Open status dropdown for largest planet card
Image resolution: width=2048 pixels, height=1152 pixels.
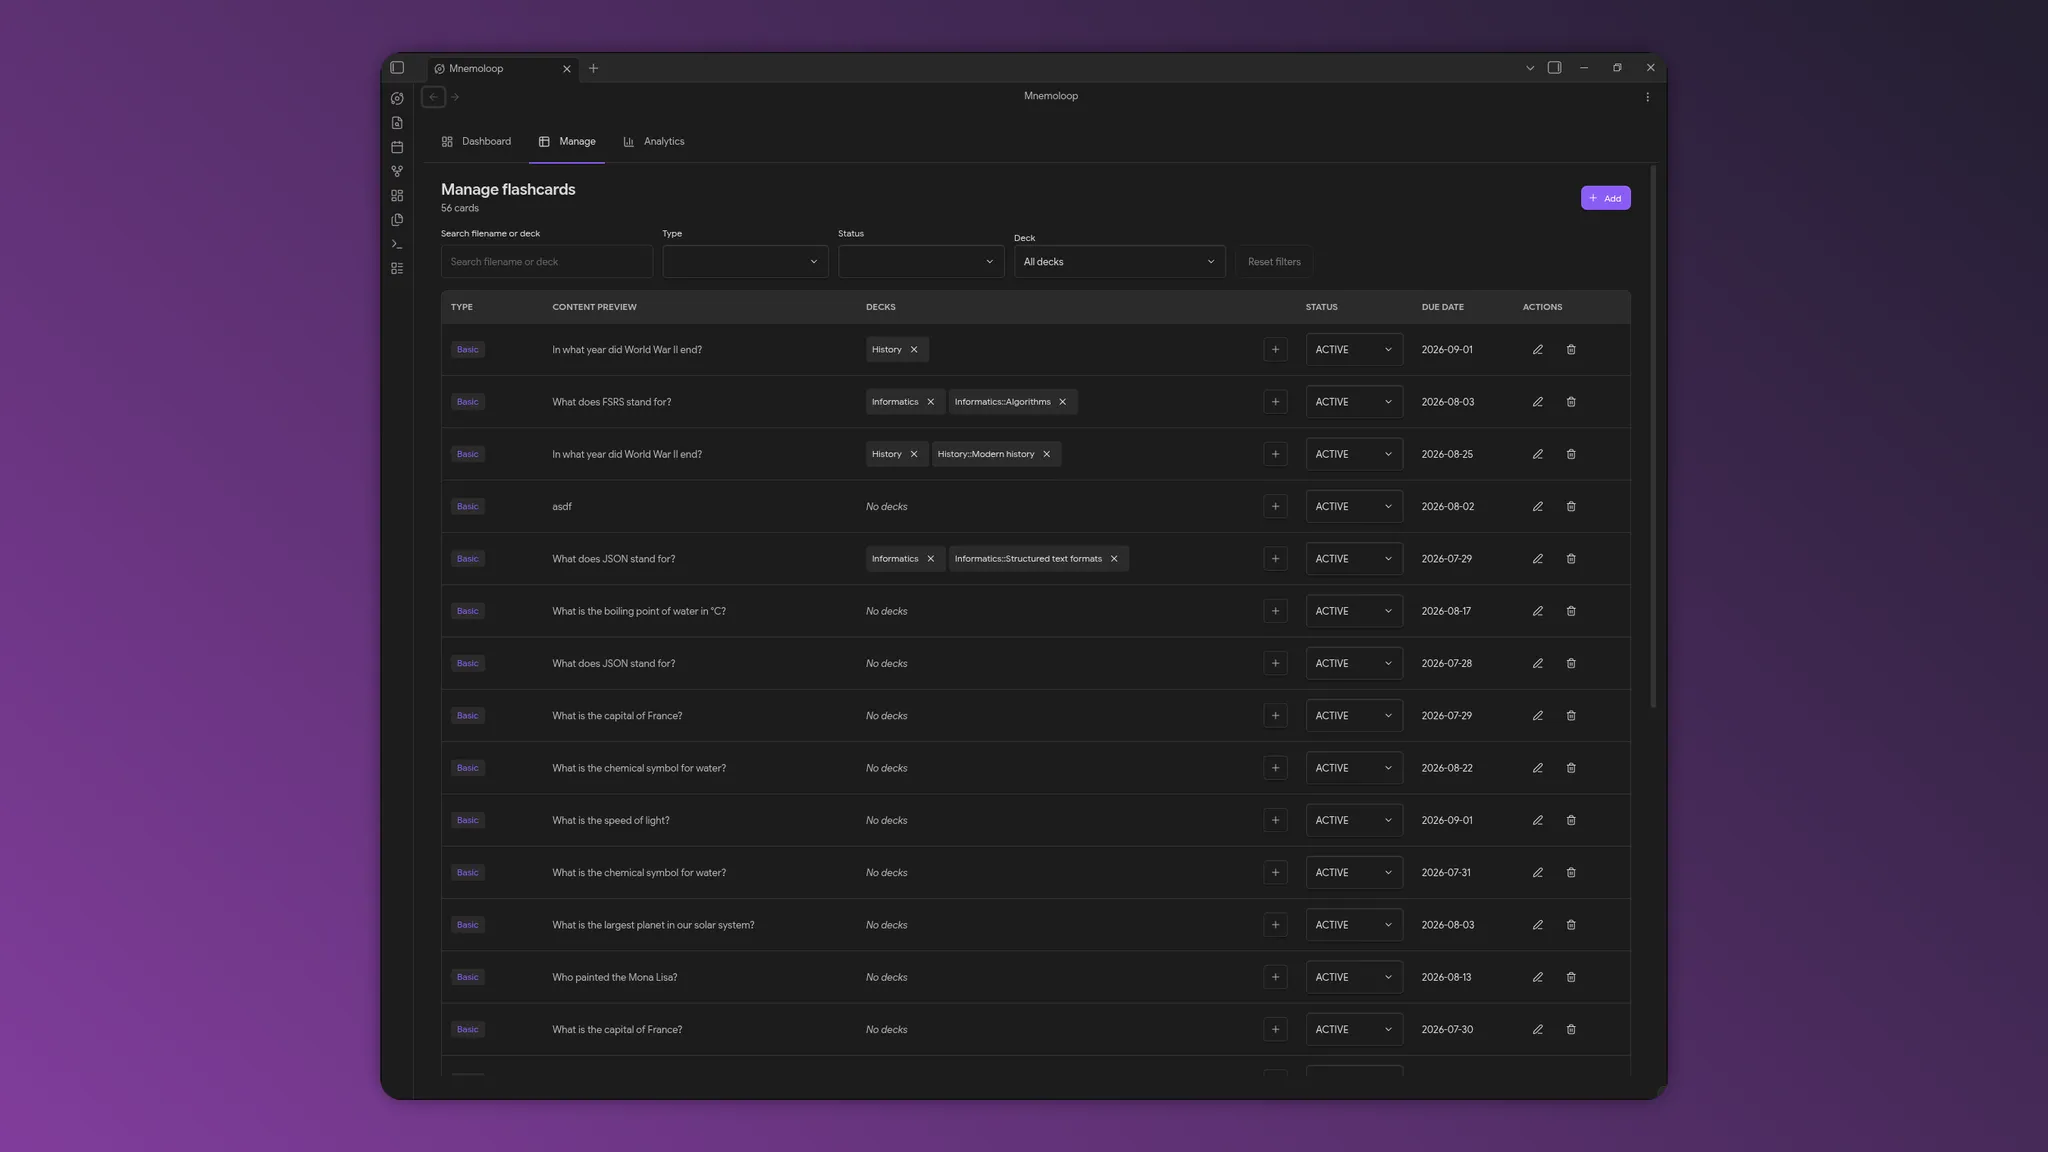tap(1354, 925)
